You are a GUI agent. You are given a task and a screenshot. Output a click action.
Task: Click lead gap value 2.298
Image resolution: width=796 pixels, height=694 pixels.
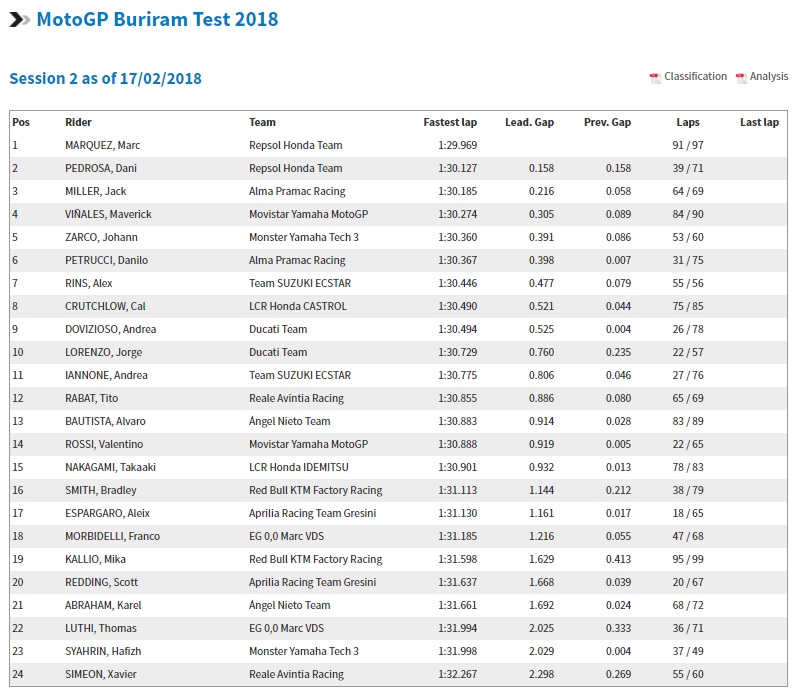[541, 674]
